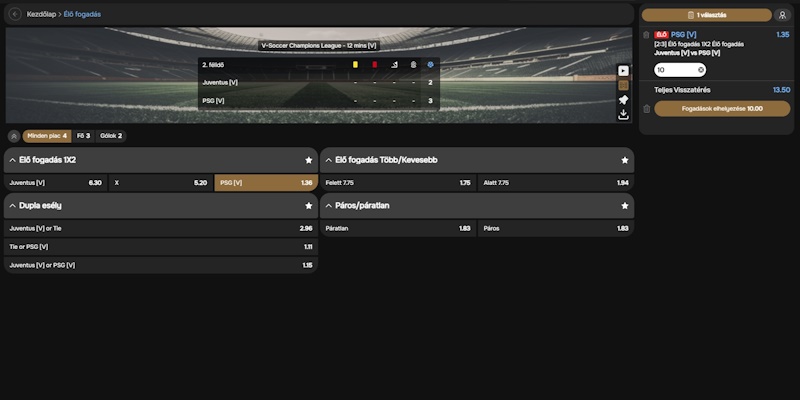Click the live stream play icon
The image size is (800, 400).
tap(623, 71)
